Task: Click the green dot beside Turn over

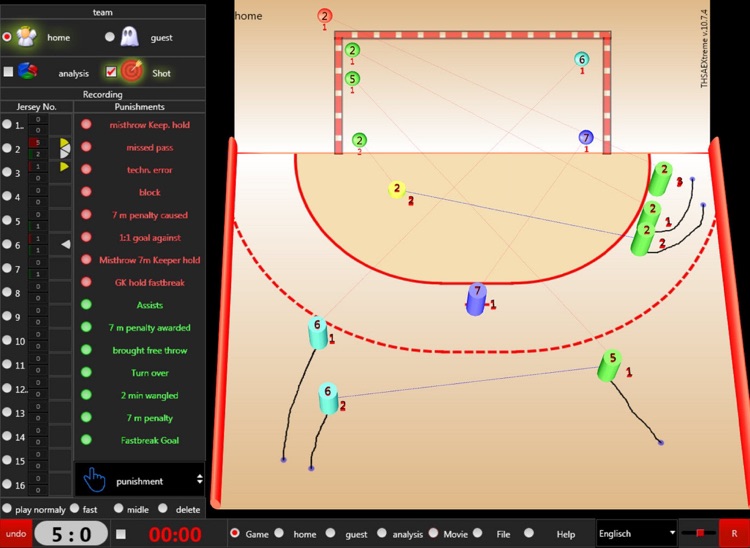Action: click(86, 373)
